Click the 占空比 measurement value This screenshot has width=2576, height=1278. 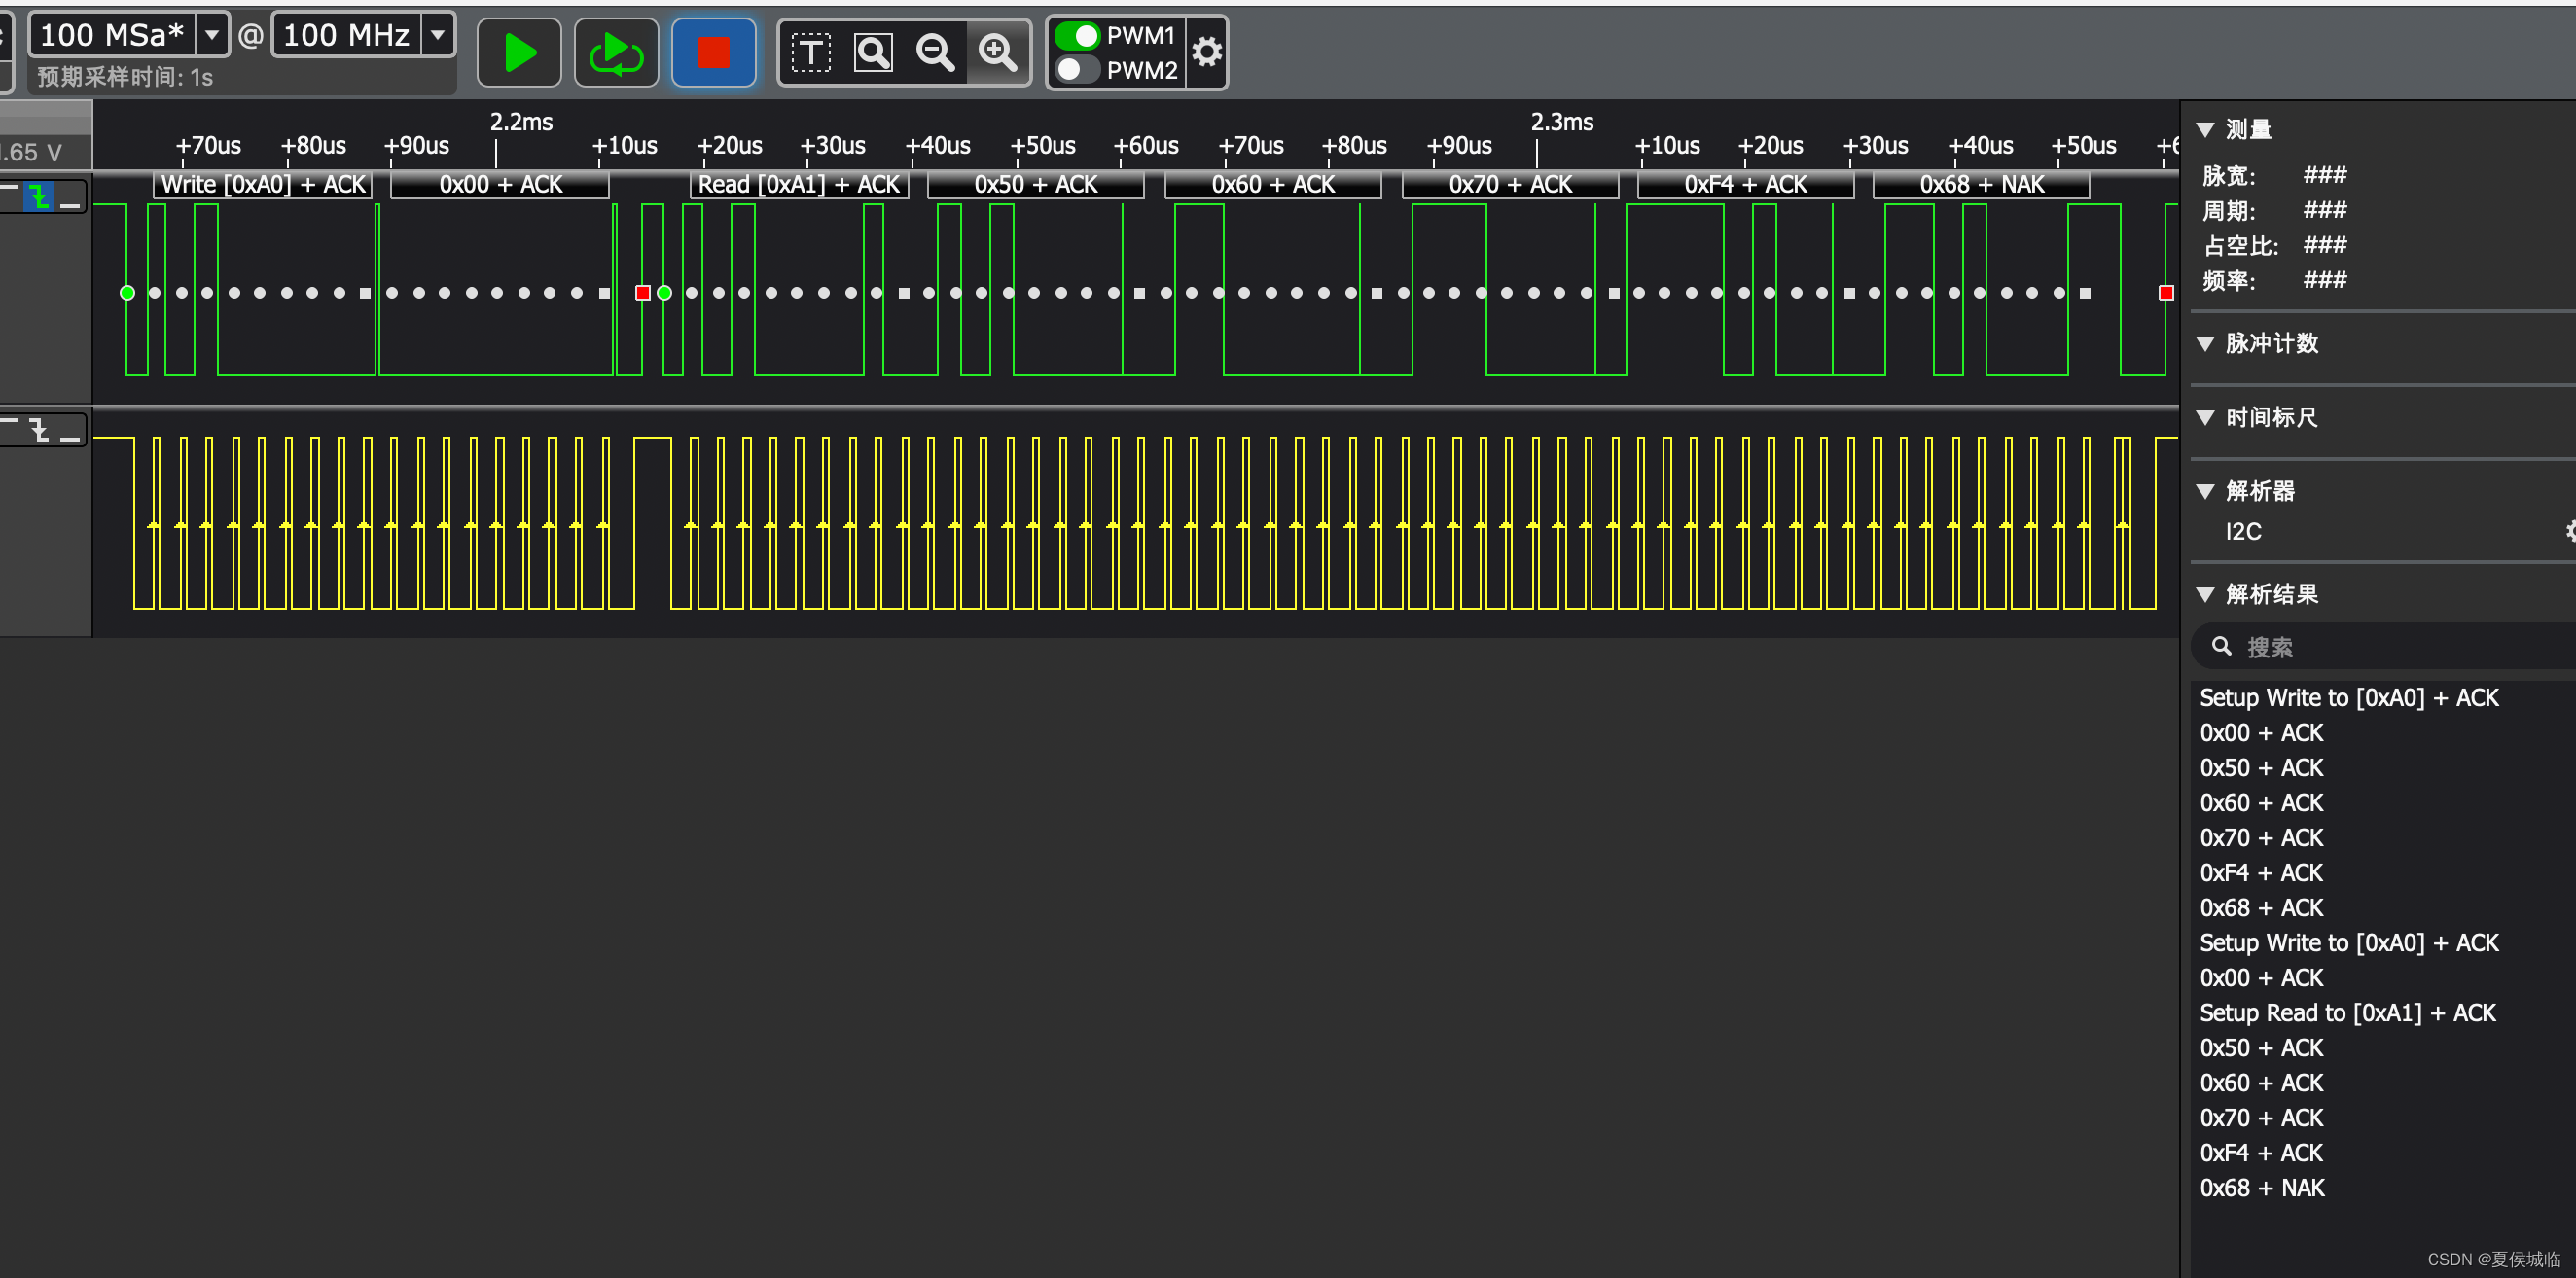(2325, 245)
